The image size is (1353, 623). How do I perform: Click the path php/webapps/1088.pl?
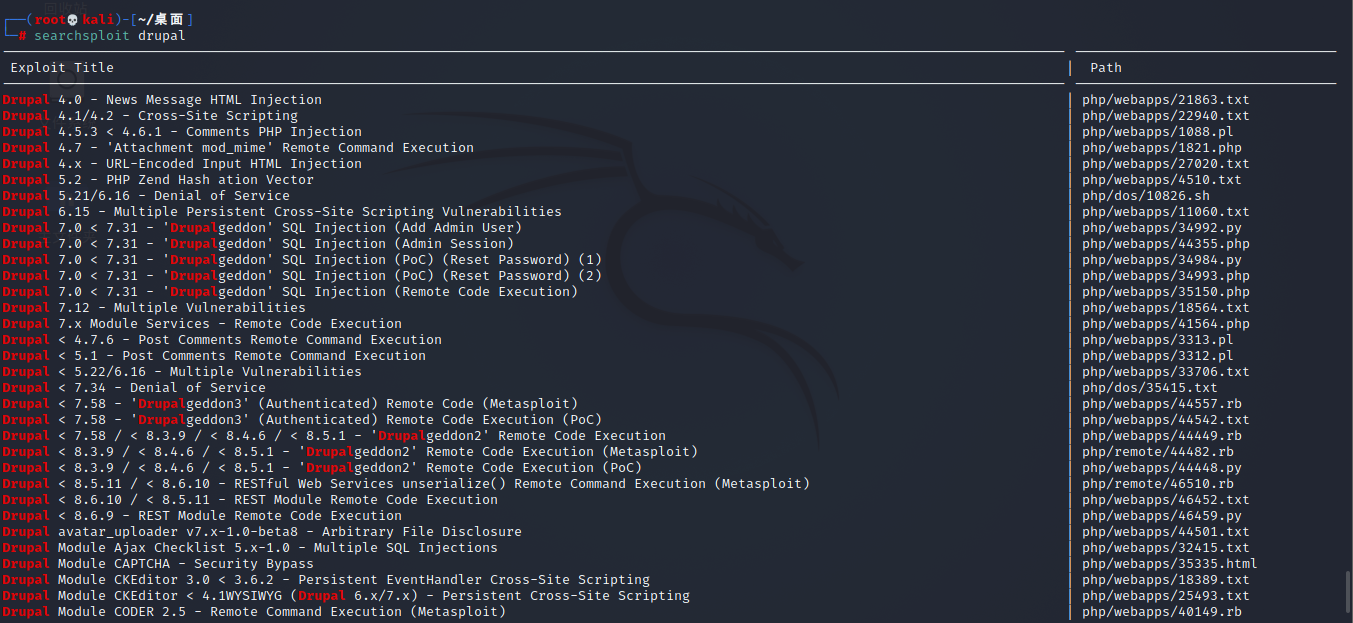point(1158,132)
